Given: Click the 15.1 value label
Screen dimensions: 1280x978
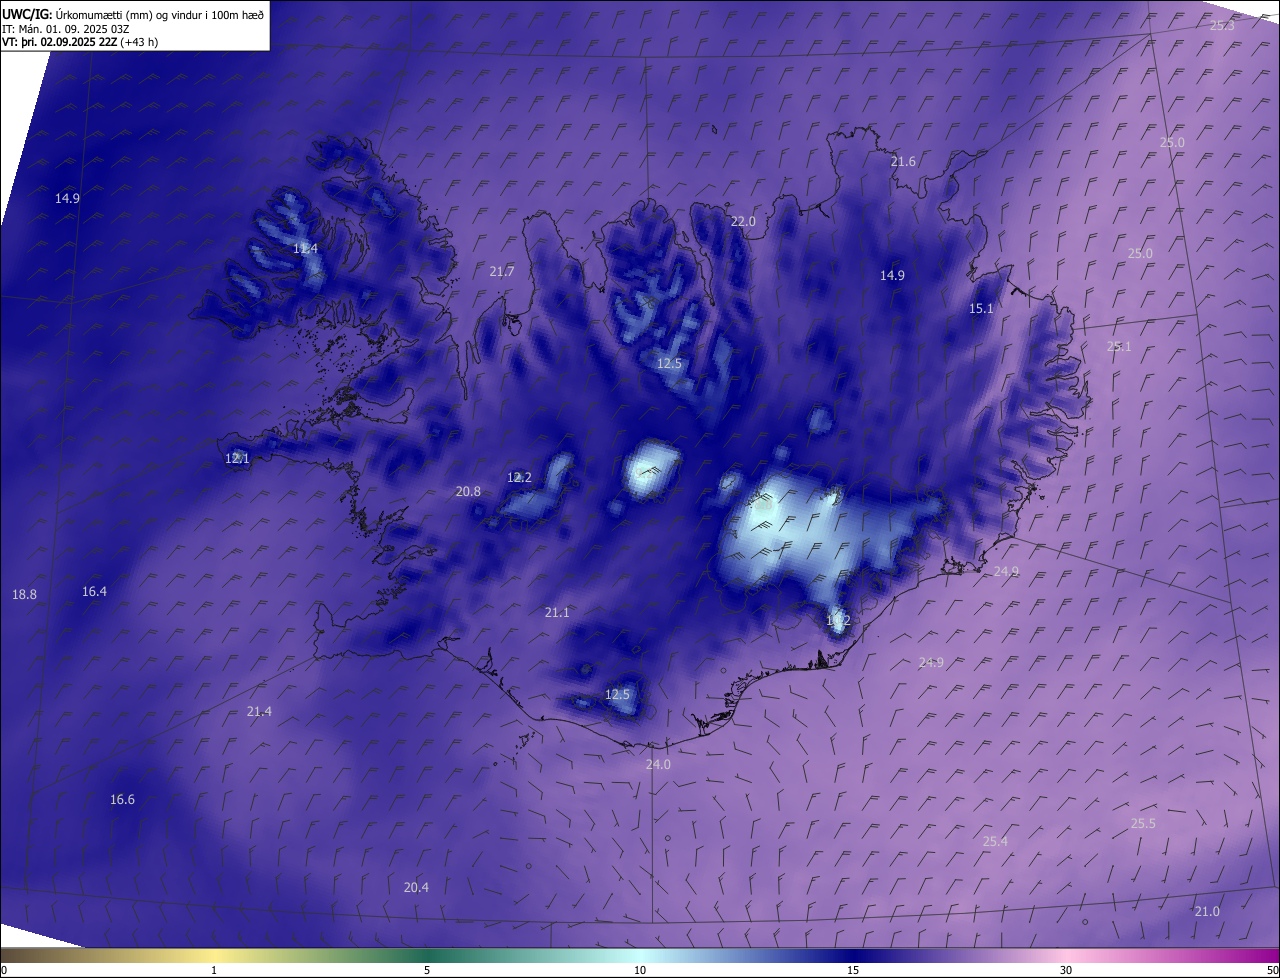Looking at the screenshot, I should tap(981, 308).
